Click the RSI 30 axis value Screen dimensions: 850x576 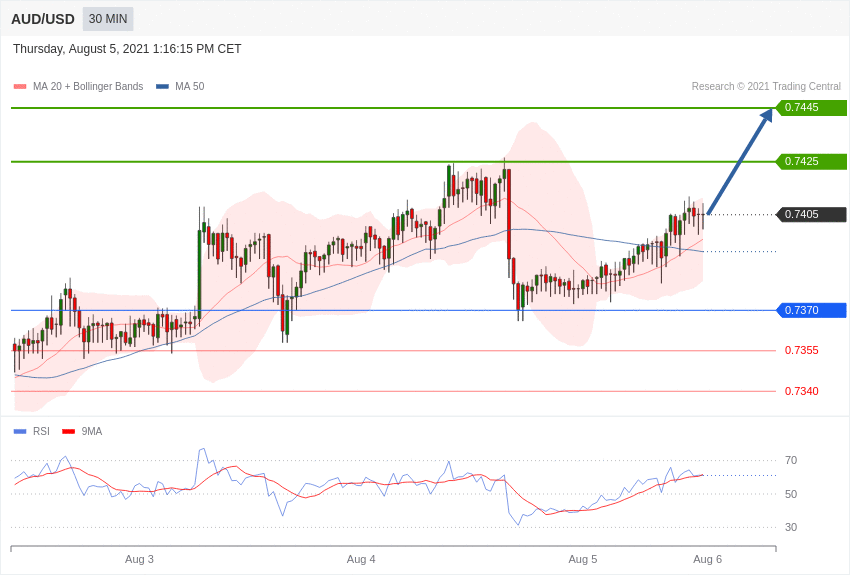click(x=791, y=527)
